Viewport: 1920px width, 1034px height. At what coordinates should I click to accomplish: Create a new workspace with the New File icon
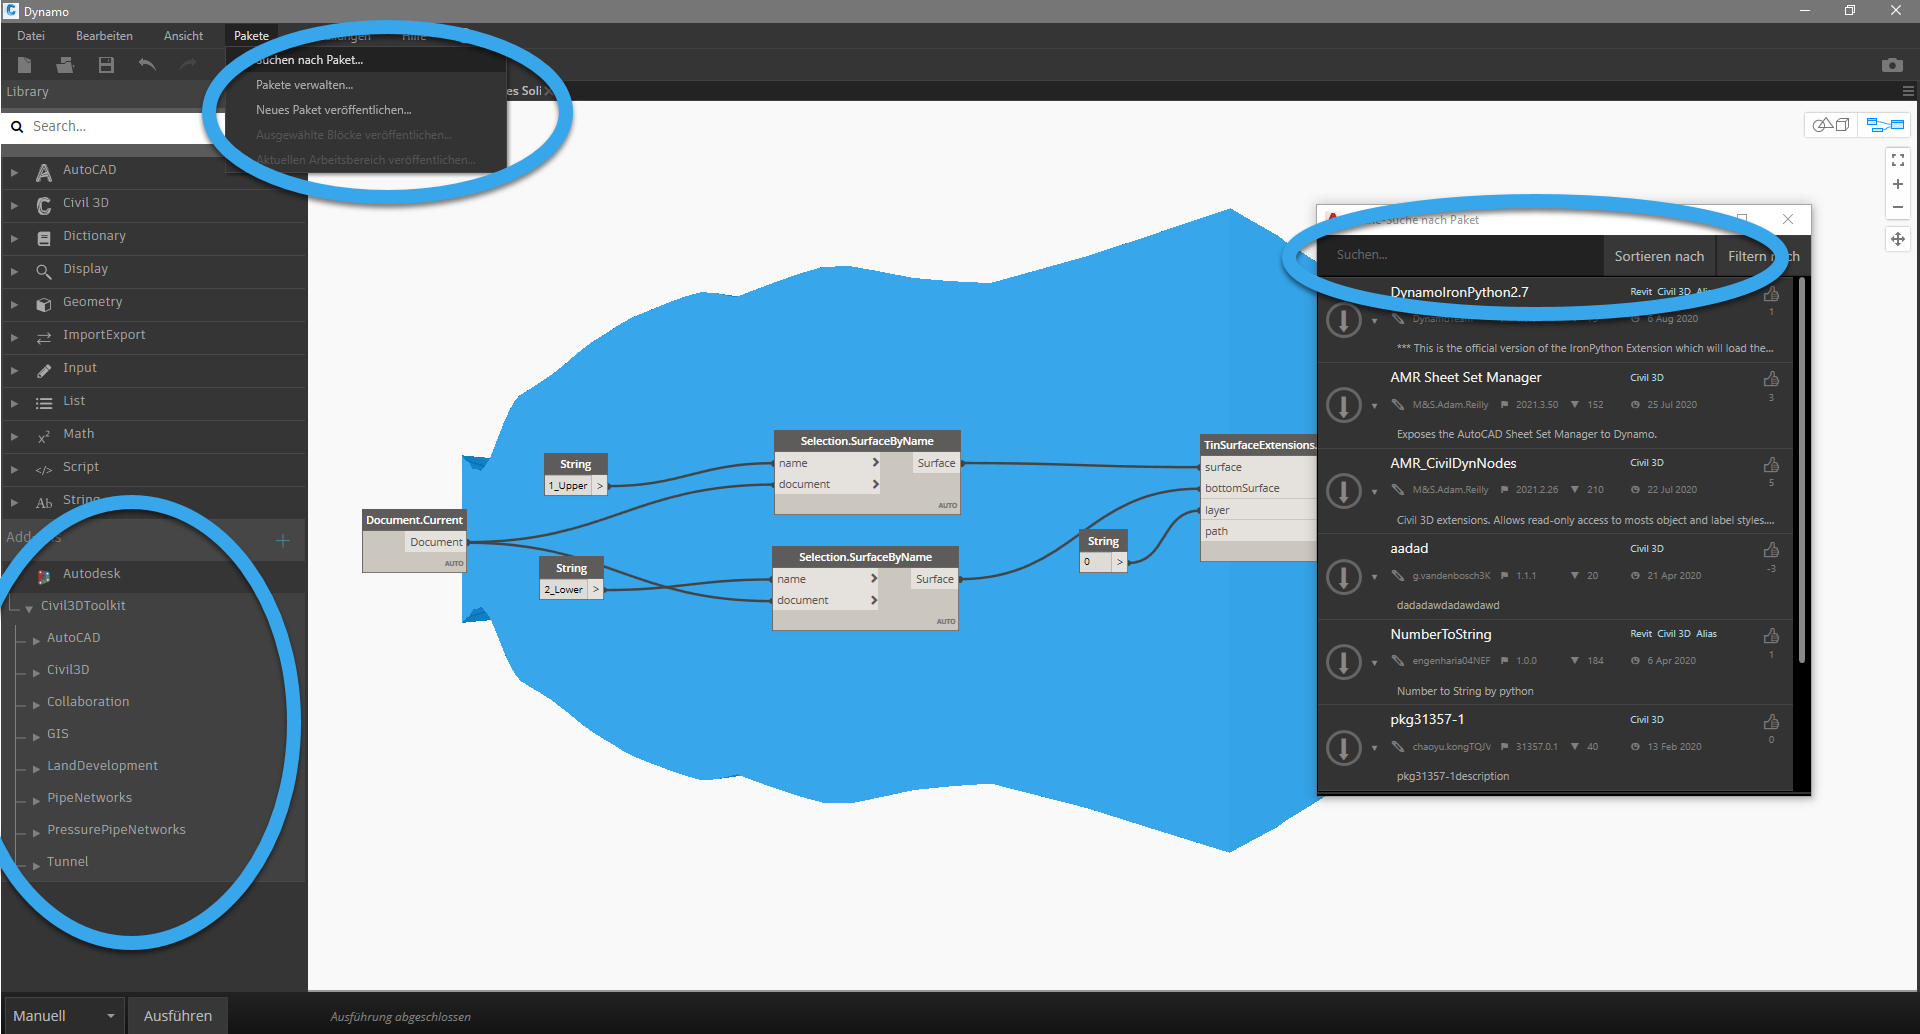tap(24, 64)
